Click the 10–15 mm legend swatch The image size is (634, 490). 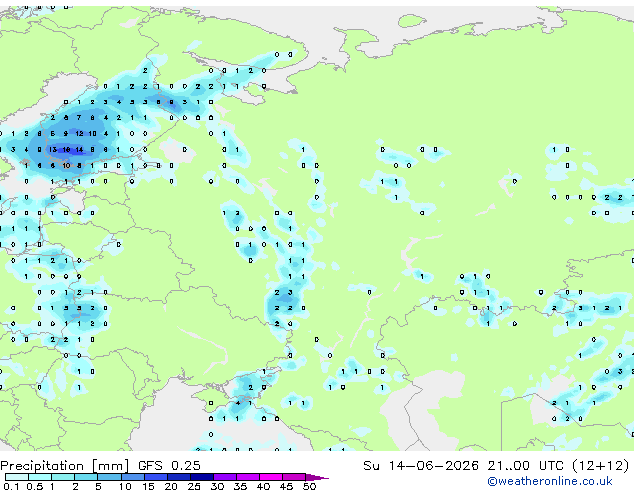click(133, 477)
